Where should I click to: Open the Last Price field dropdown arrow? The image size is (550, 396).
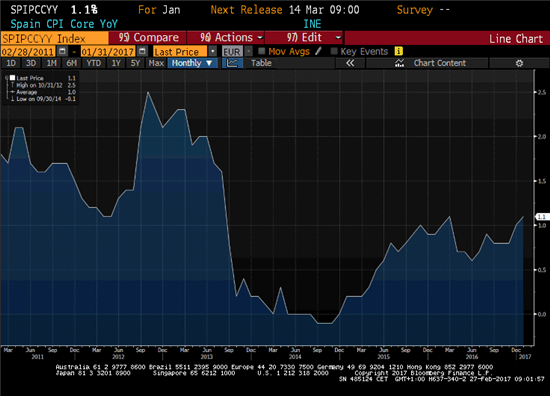coord(213,51)
